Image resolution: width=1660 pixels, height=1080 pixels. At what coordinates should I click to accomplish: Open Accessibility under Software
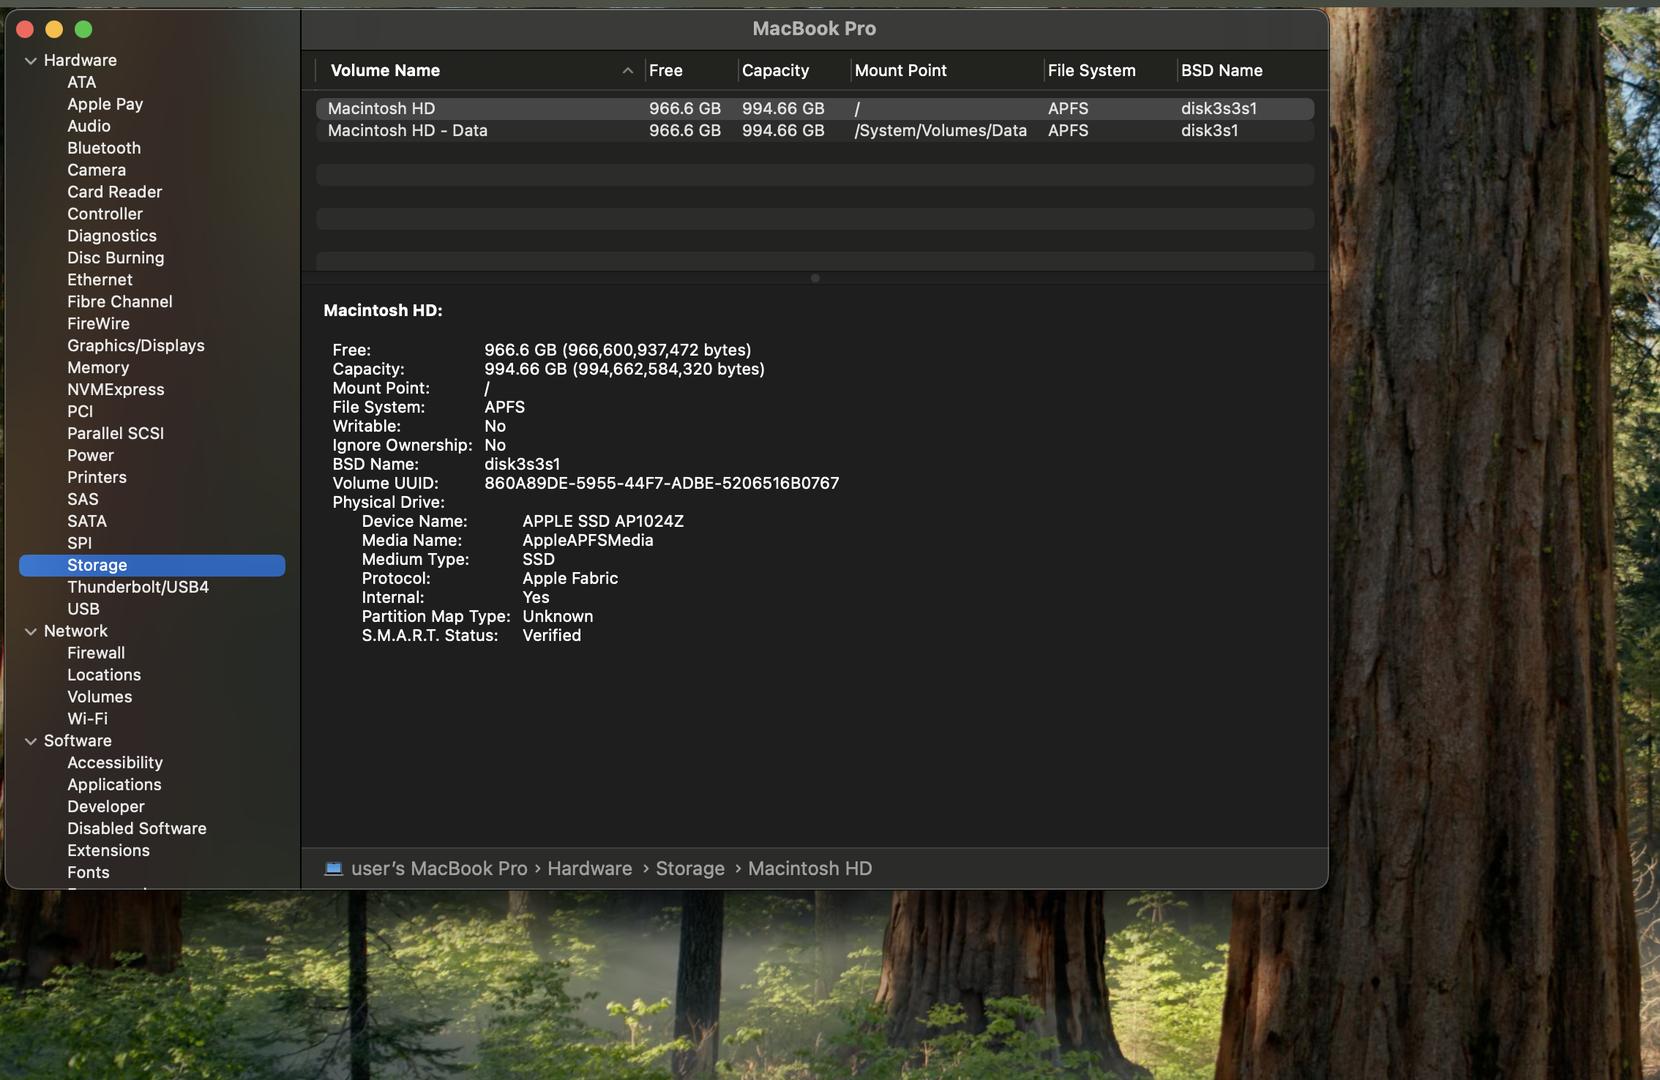(115, 764)
